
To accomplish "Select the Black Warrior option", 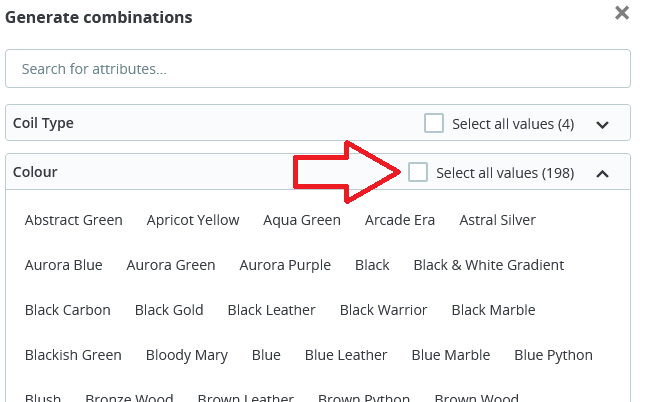I will click(x=384, y=310).
